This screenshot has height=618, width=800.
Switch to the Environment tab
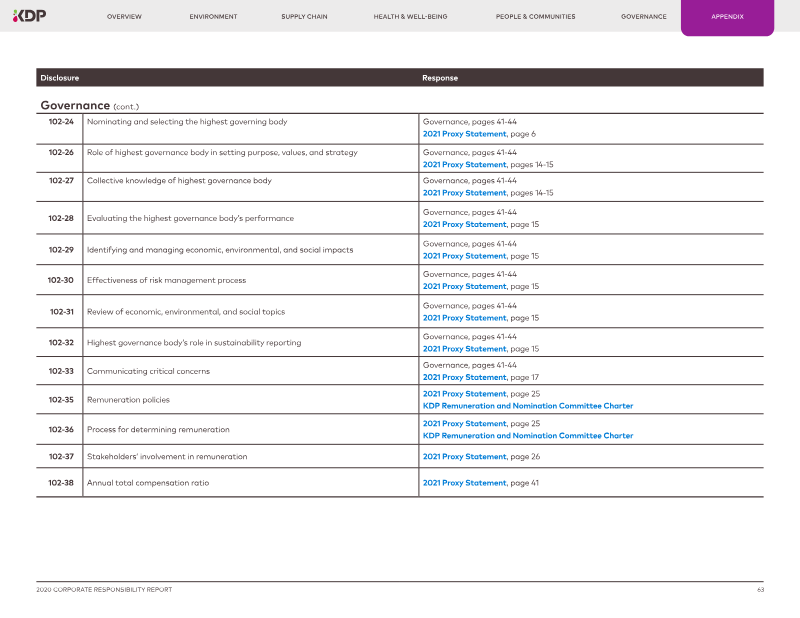pos(213,17)
